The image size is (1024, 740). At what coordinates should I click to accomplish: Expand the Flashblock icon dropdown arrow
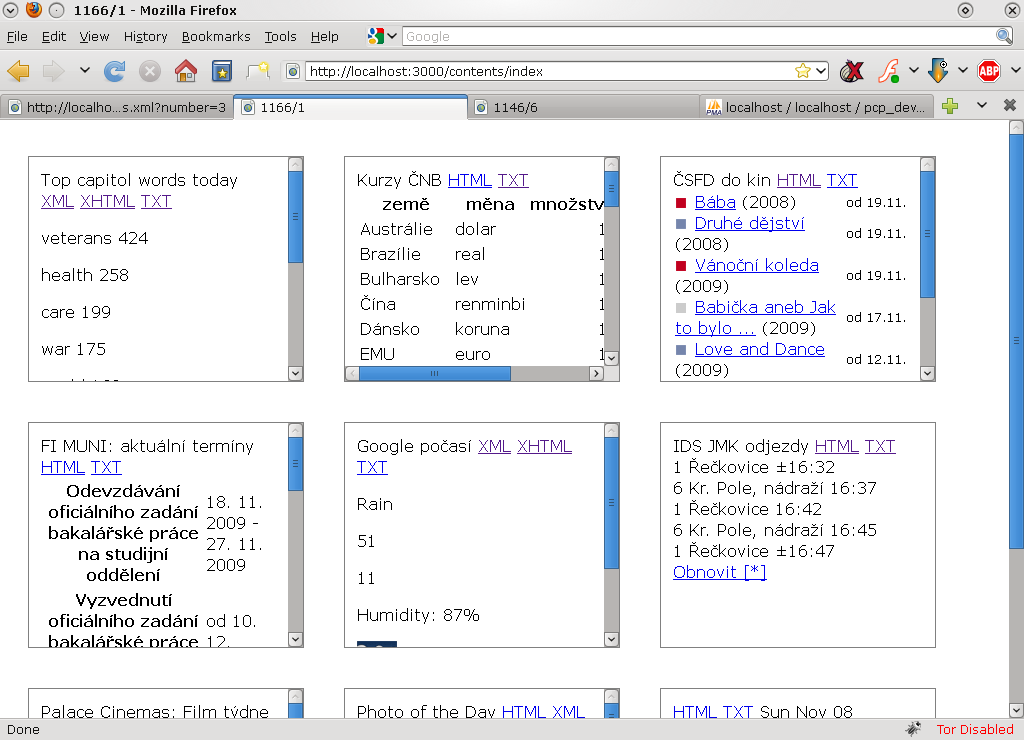(x=913, y=70)
